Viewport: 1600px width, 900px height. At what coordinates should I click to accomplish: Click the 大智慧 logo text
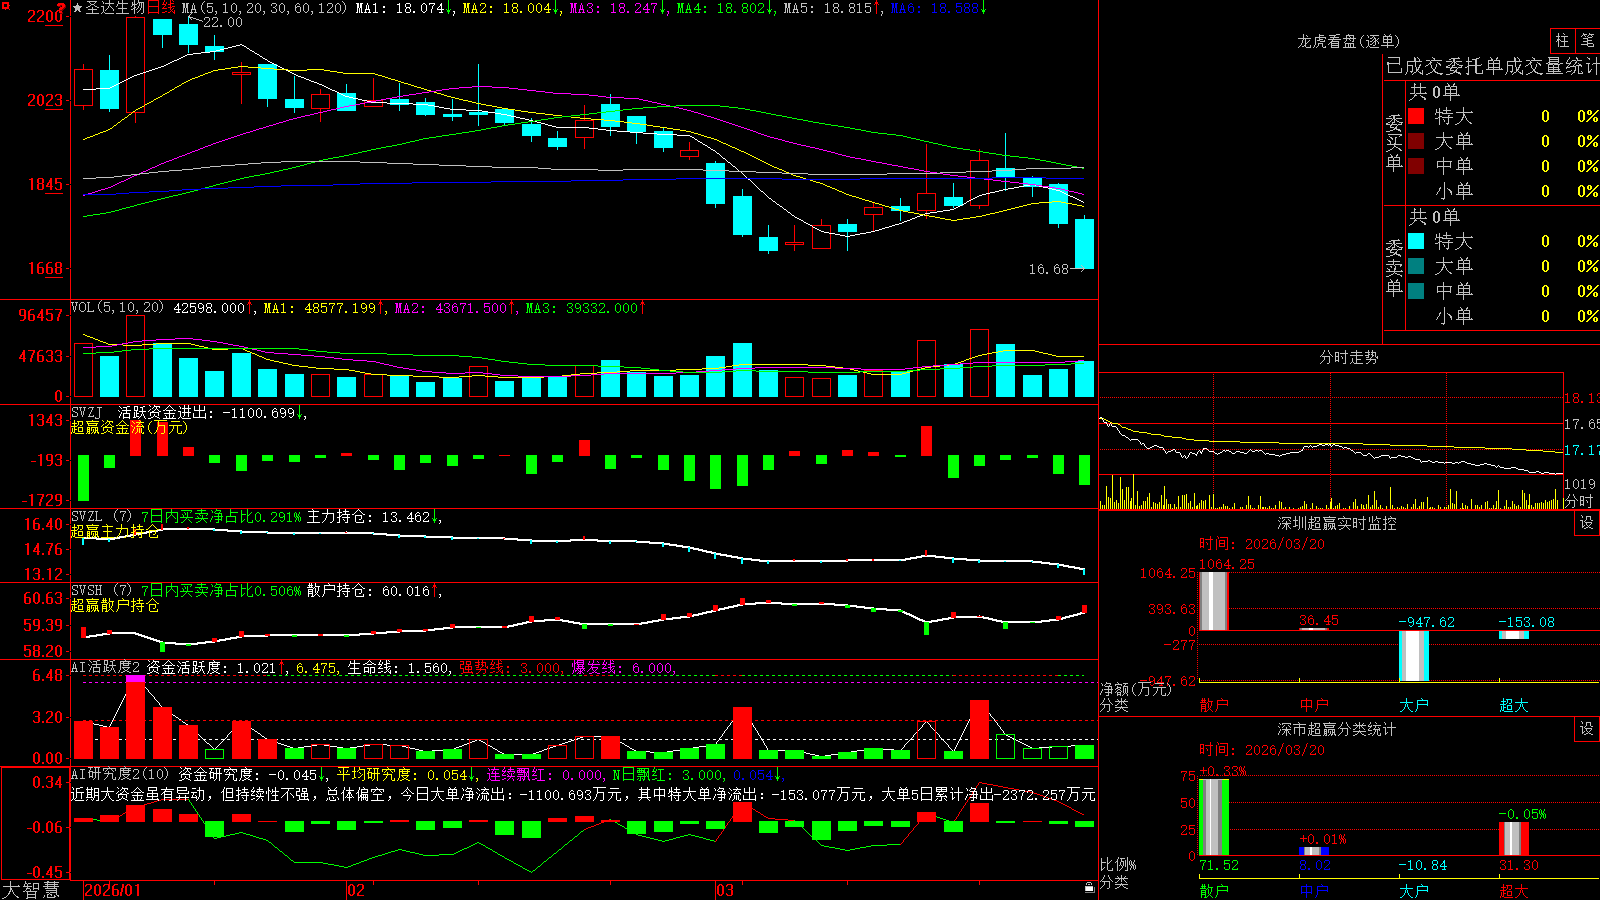point(31,890)
